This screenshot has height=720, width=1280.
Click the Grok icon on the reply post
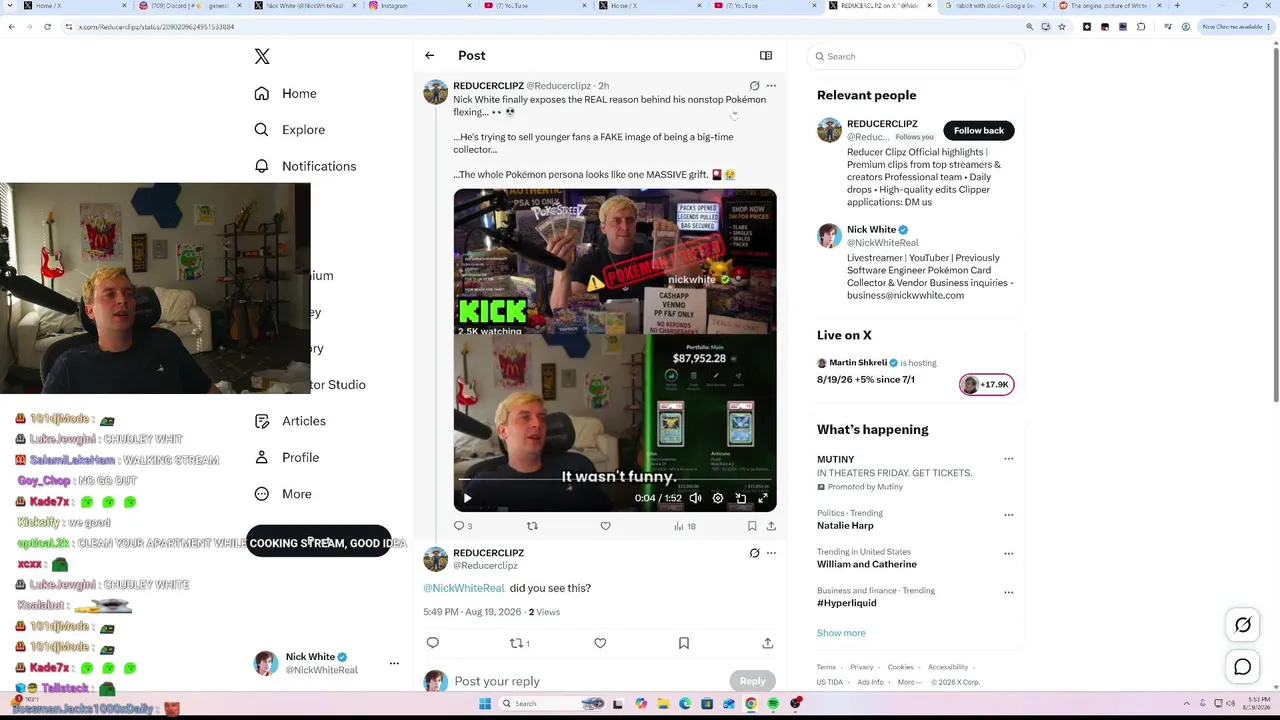tap(755, 553)
